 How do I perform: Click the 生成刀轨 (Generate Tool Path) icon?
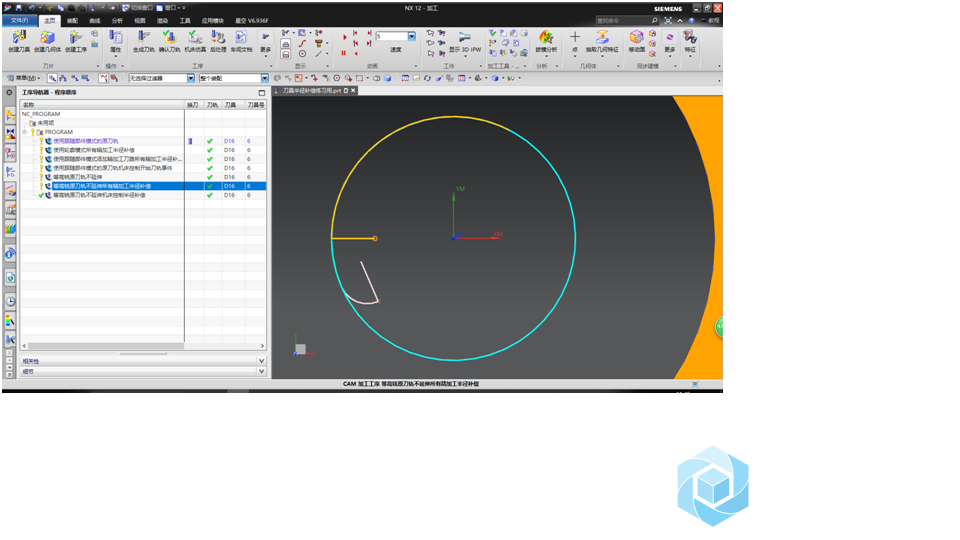point(144,42)
